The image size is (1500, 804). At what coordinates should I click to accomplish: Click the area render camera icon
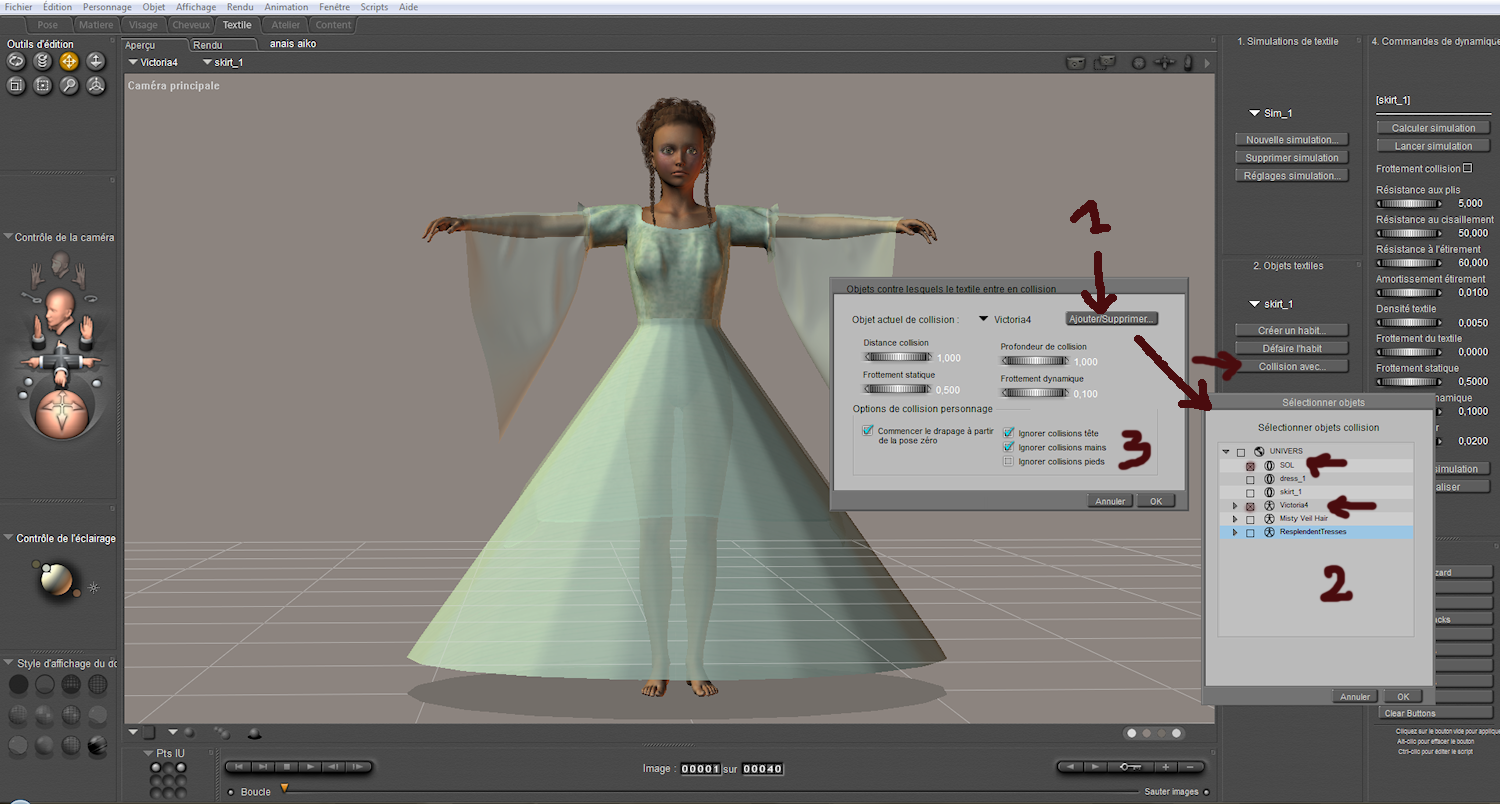[x=1105, y=63]
